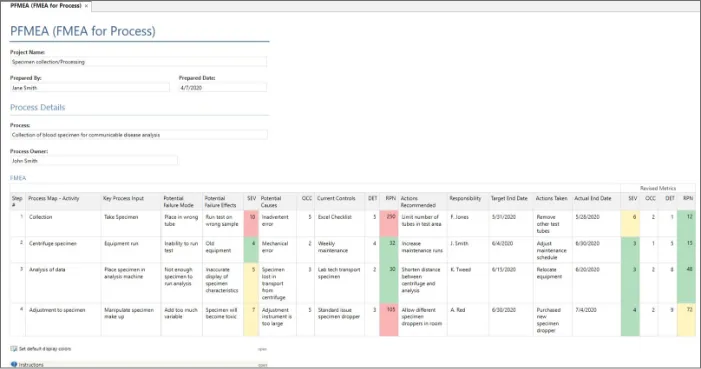Image resolution: width=701 pixels, height=369 pixels.
Task: Click the Set default display colors icon
Action: [x=14, y=348]
